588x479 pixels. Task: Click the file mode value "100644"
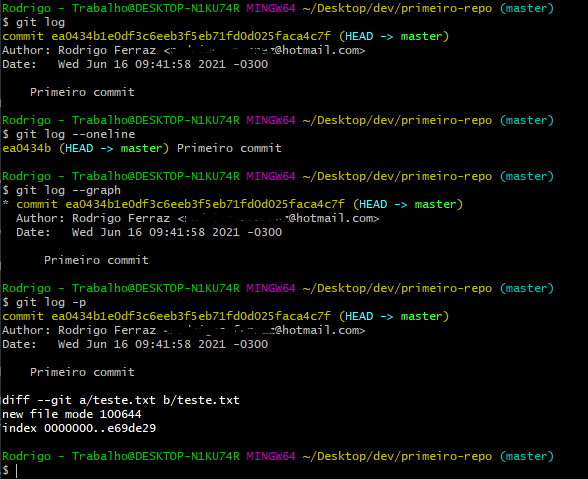click(121, 414)
